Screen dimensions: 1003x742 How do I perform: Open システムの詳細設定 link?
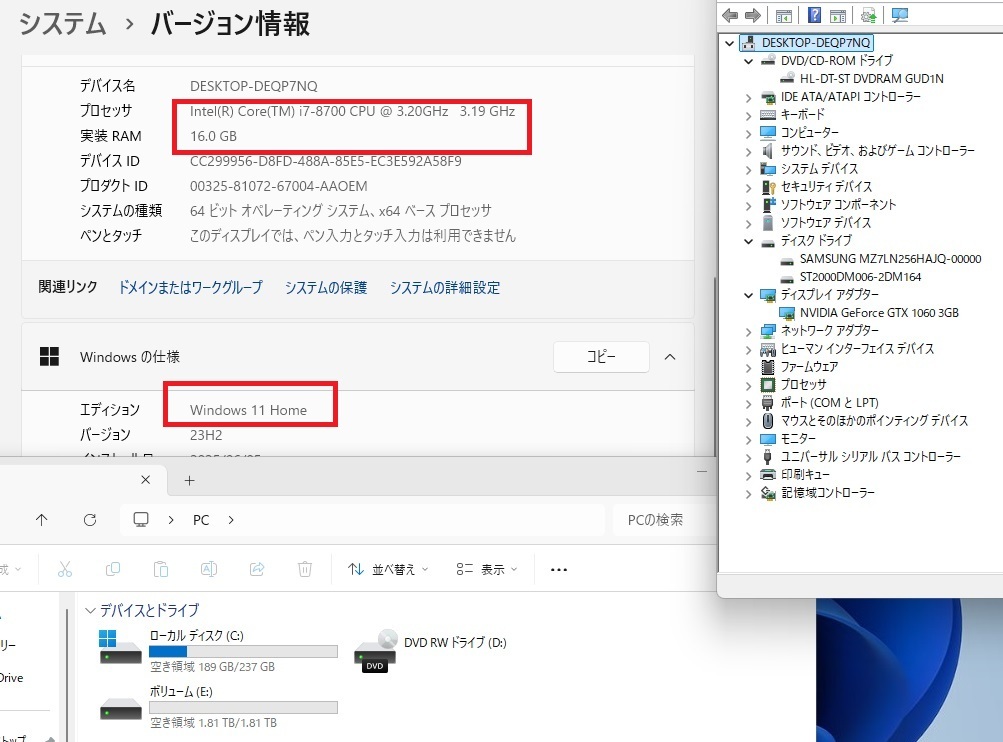[445, 288]
